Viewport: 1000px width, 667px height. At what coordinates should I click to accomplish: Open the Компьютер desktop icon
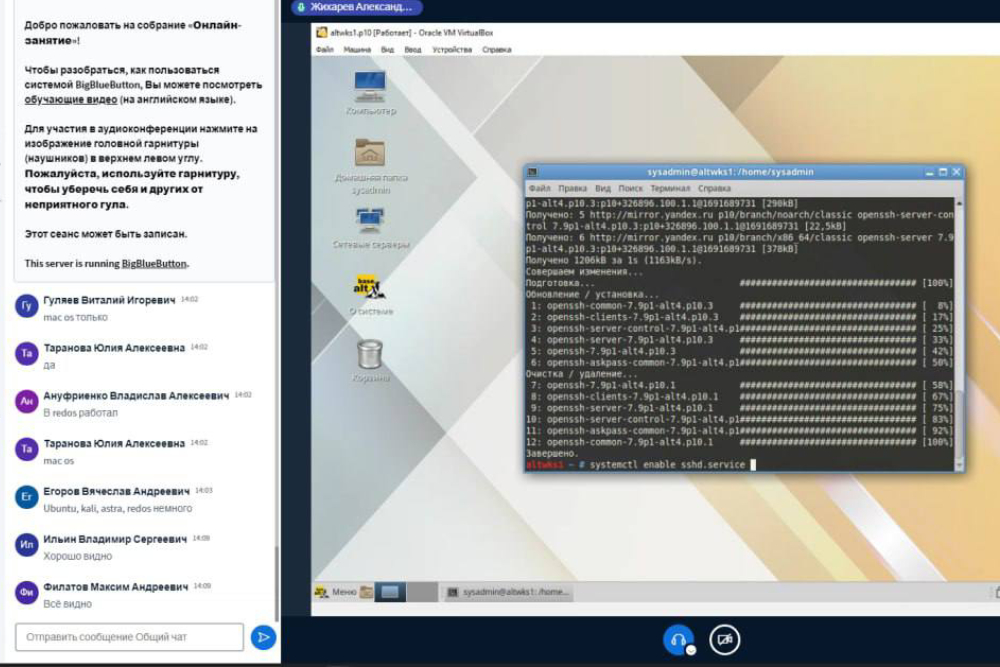click(x=370, y=86)
